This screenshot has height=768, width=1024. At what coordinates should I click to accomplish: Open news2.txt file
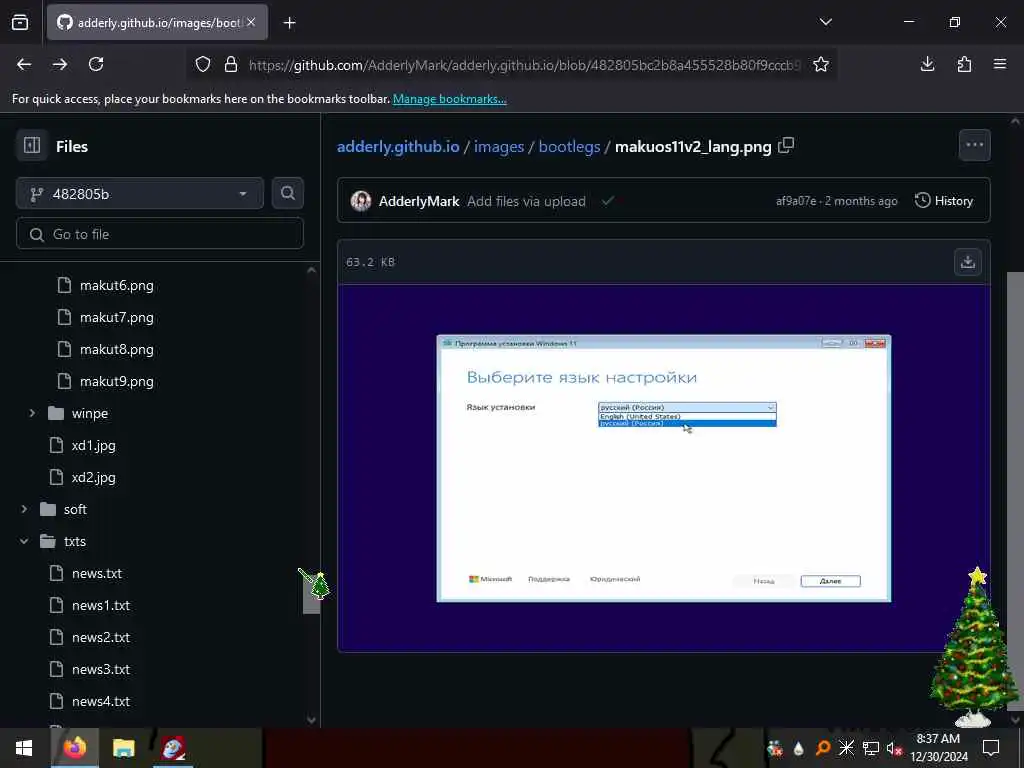coord(101,637)
